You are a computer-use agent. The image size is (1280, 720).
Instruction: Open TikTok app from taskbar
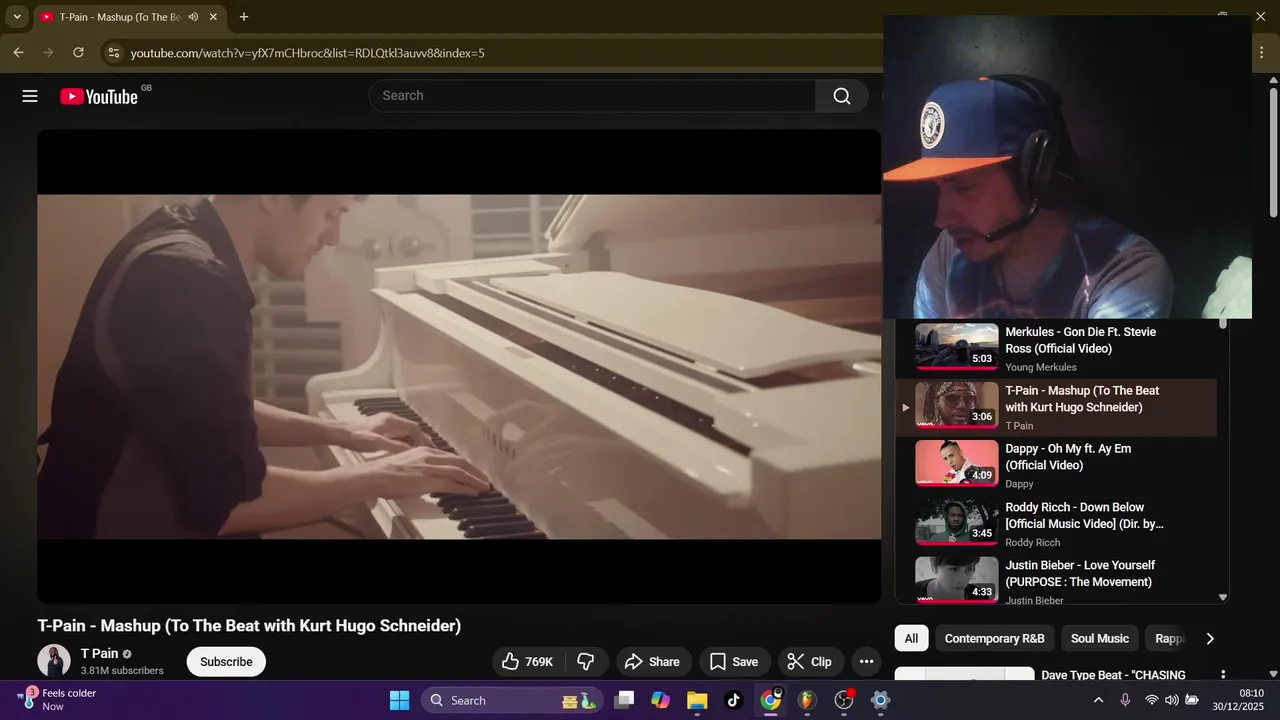click(x=733, y=700)
